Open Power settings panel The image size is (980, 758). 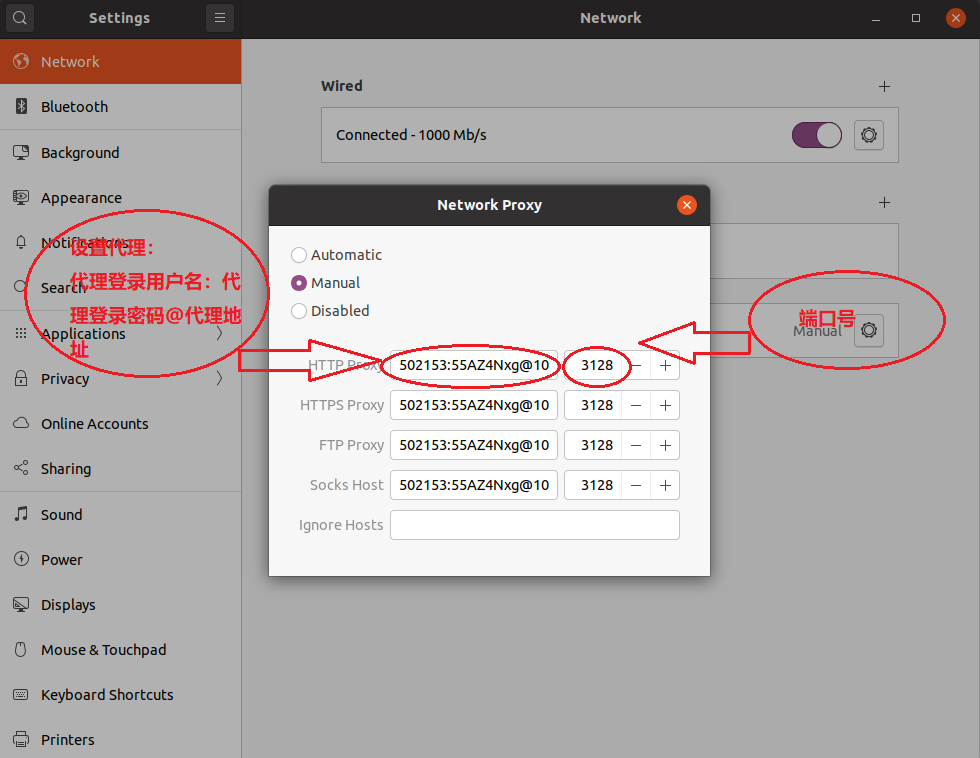[121, 559]
